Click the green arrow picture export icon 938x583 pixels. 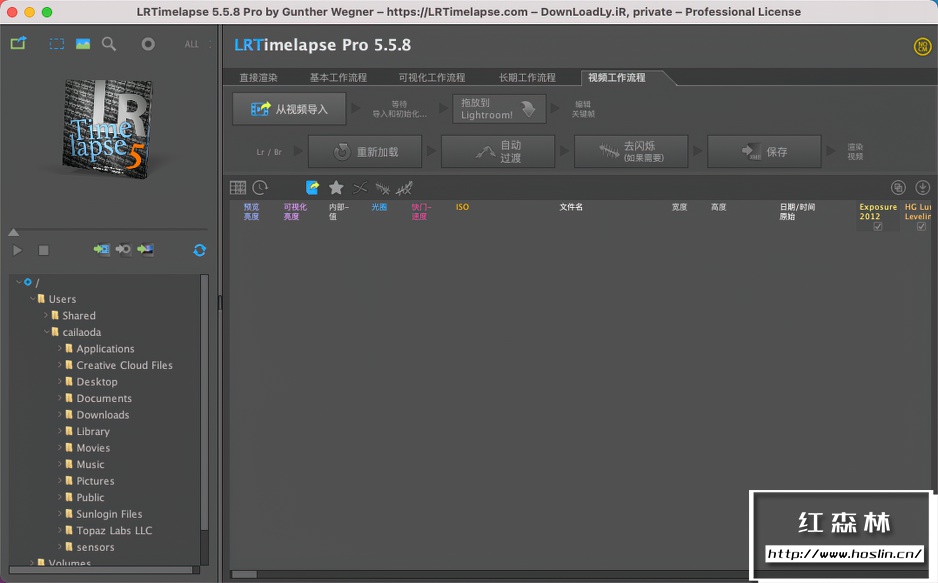[x=145, y=249]
